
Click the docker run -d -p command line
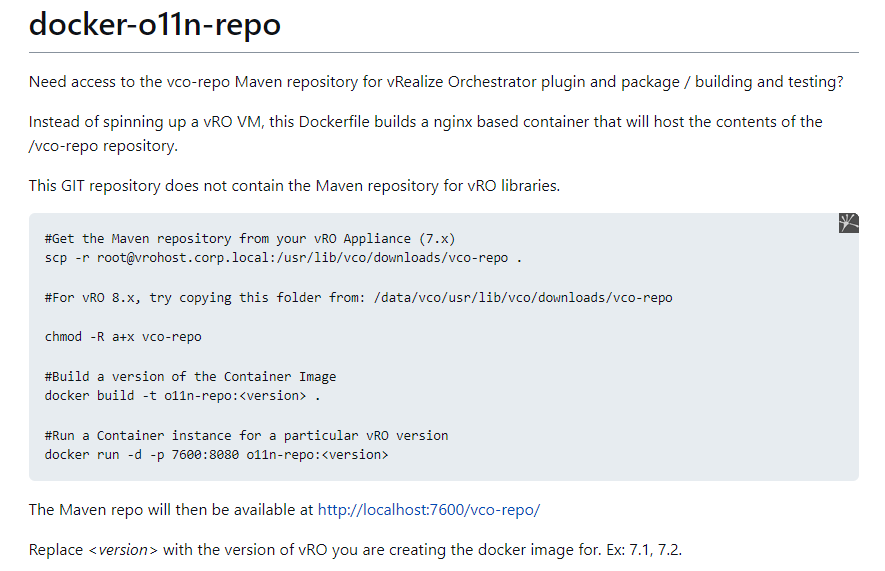tap(216, 454)
